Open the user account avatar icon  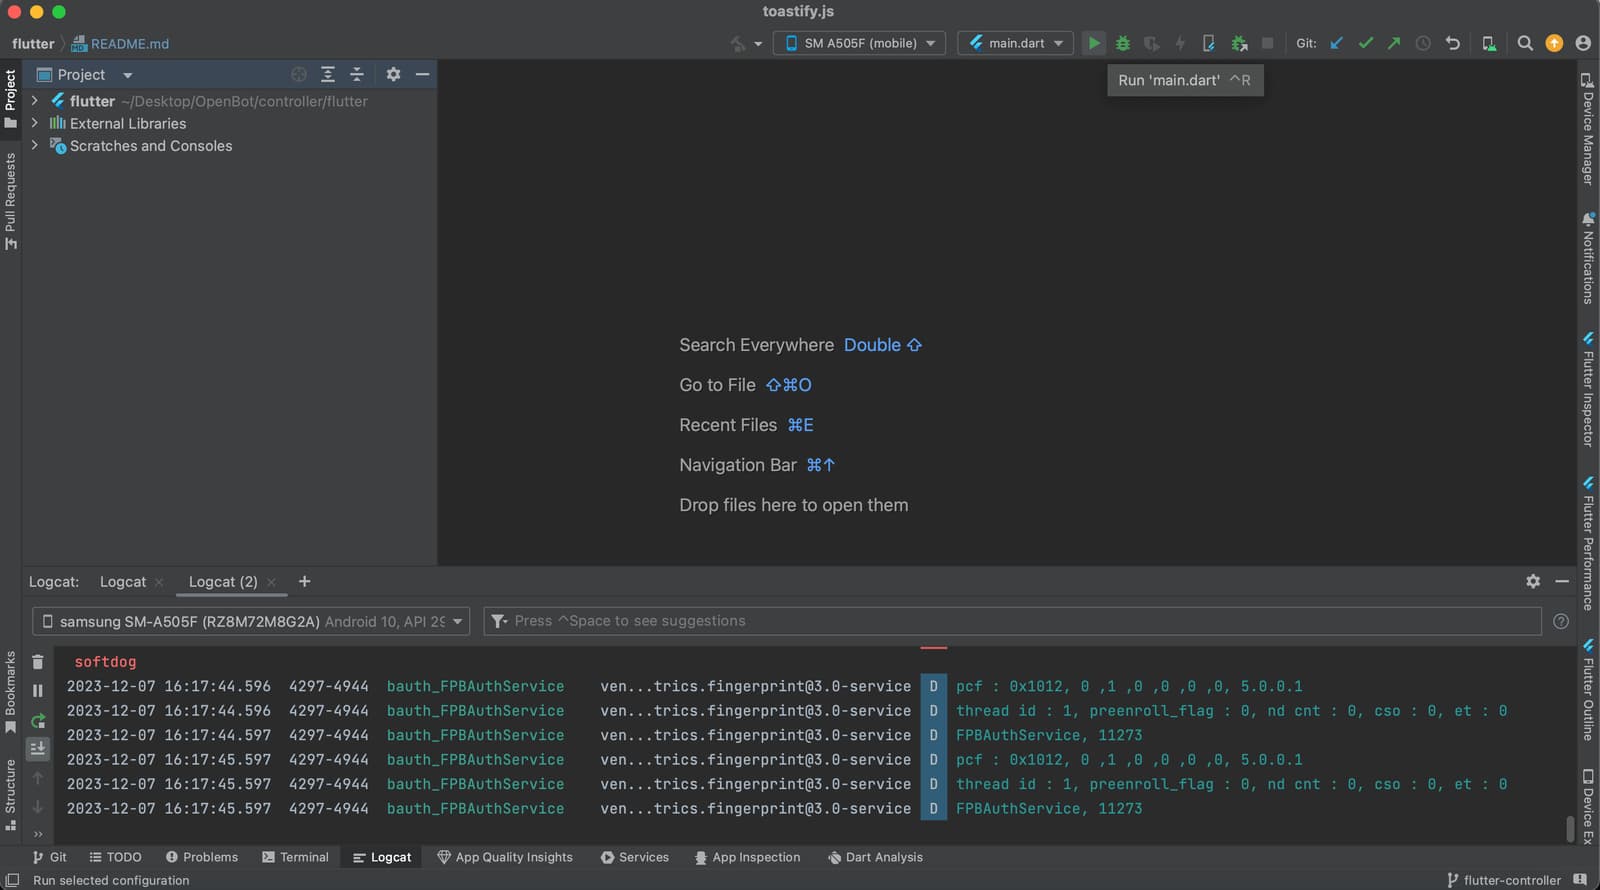(x=1583, y=43)
